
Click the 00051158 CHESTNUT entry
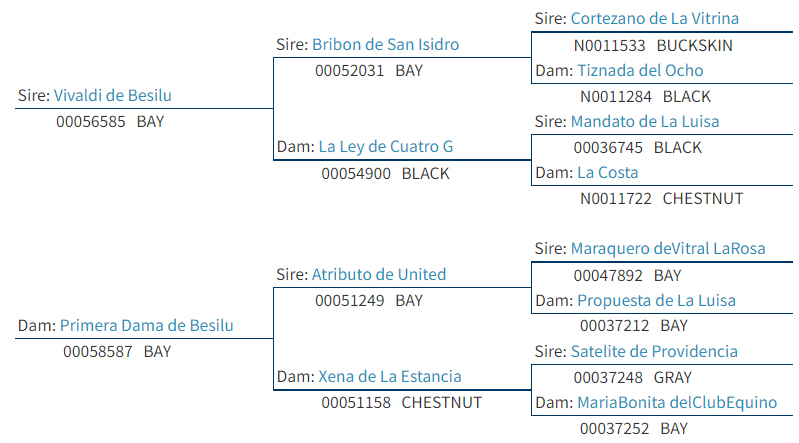coord(402,403)
